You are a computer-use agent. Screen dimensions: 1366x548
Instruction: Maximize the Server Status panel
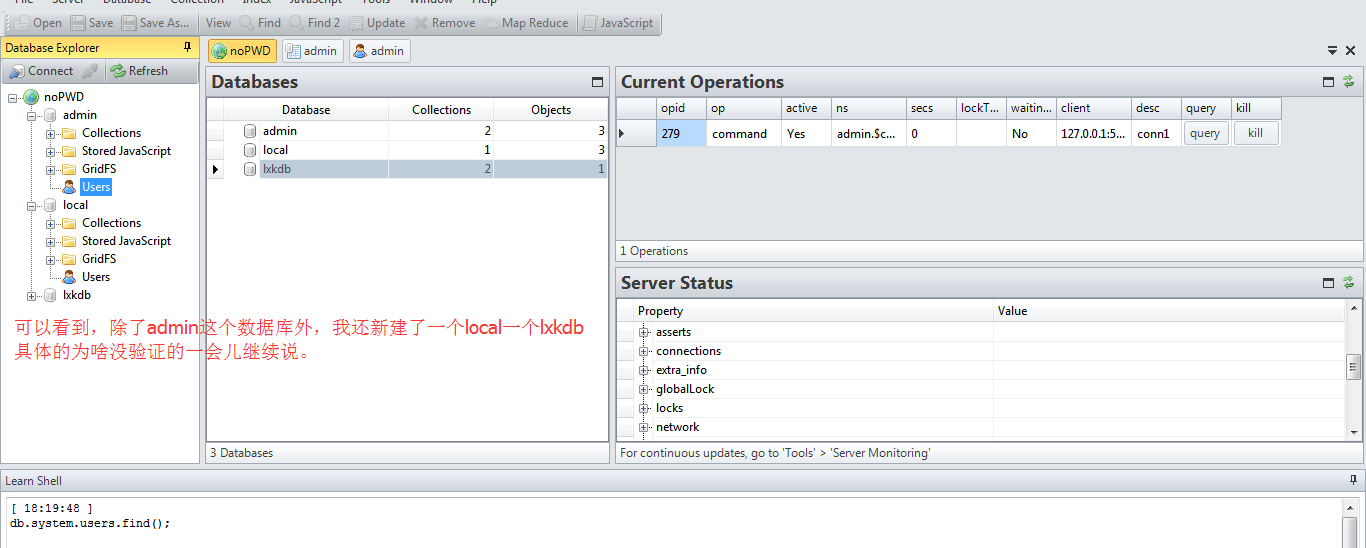tap(1329, 283)
